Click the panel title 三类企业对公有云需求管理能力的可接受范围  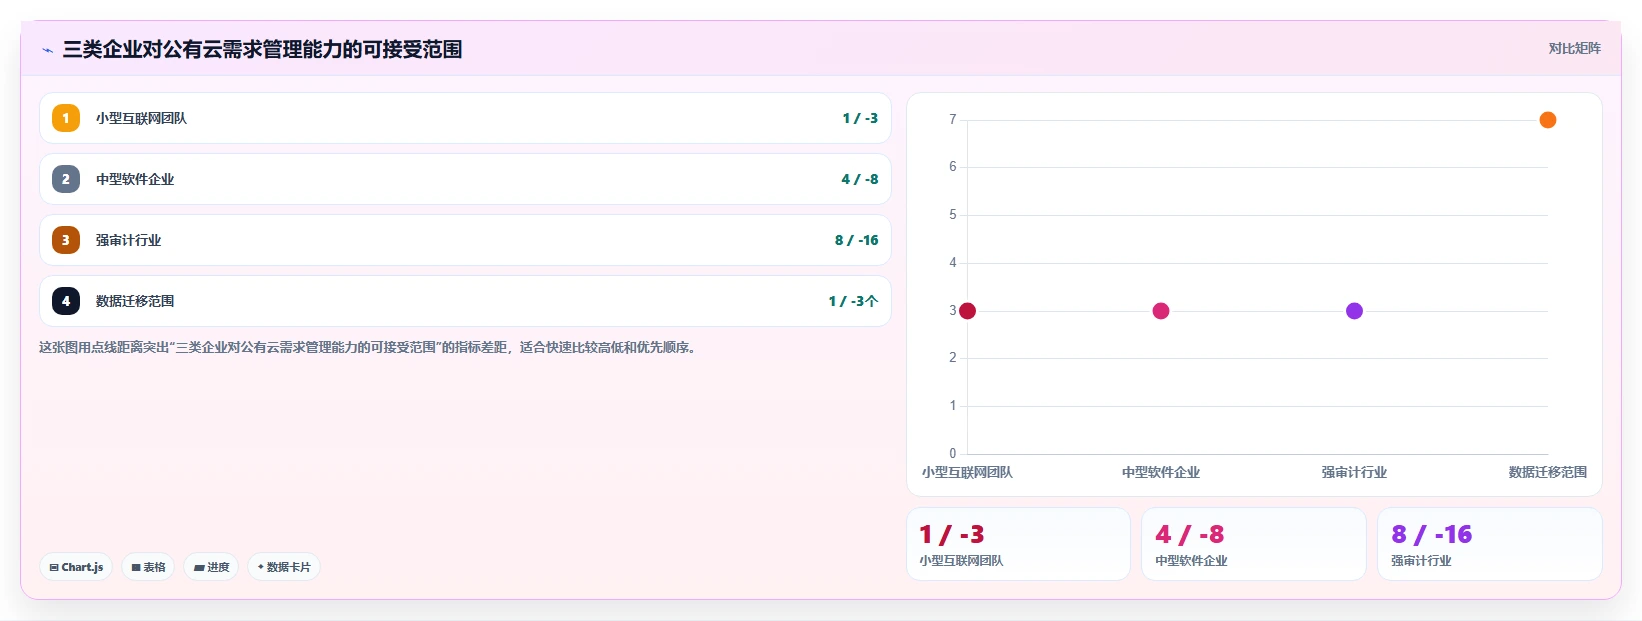coord(262,50)
